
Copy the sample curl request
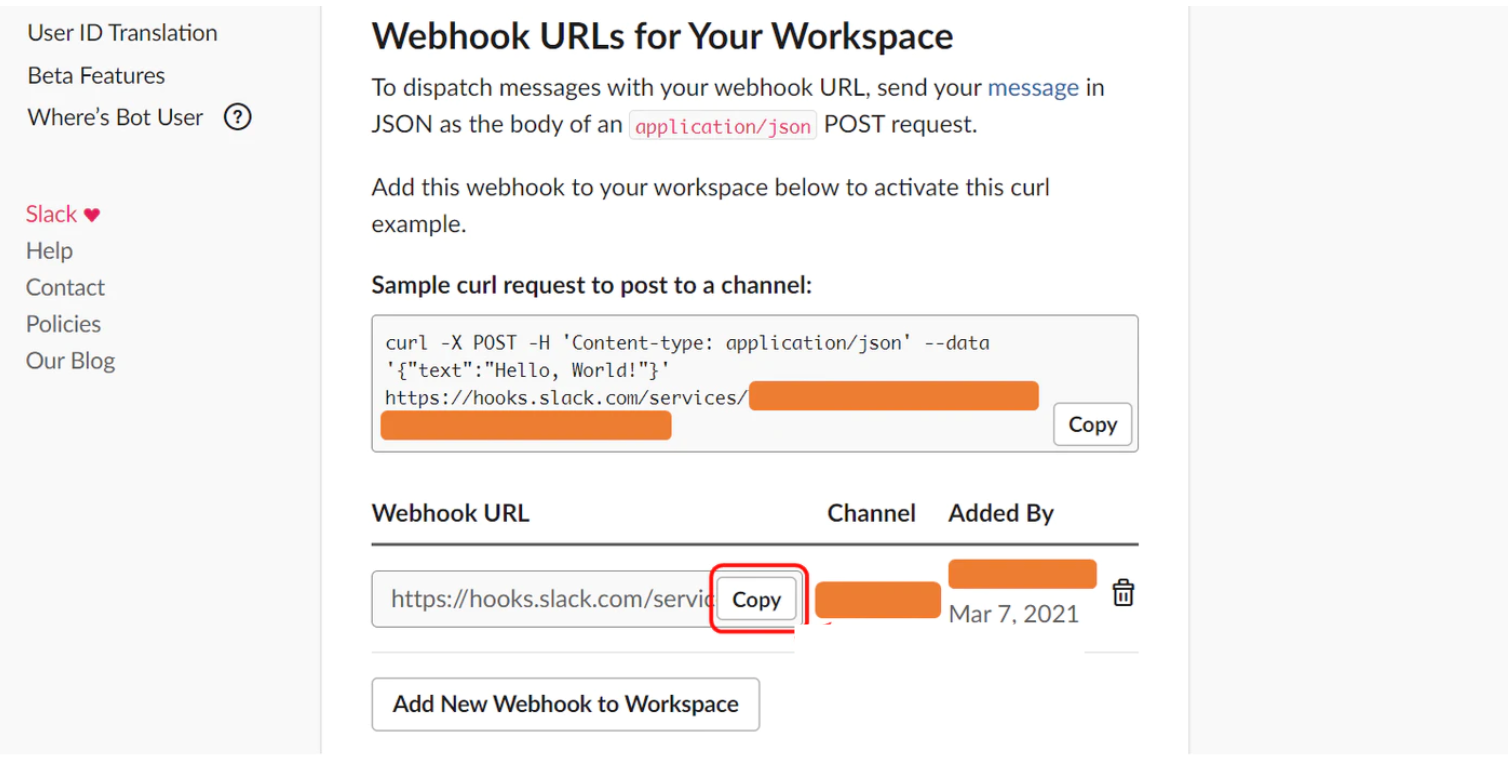pos(1092,424)
